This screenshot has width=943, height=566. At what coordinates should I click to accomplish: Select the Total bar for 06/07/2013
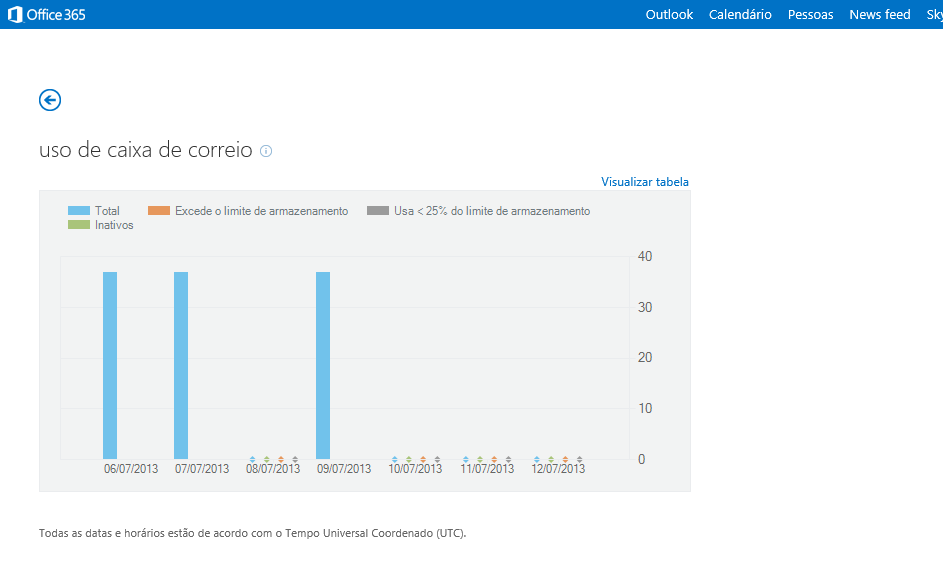pos(110,365)
